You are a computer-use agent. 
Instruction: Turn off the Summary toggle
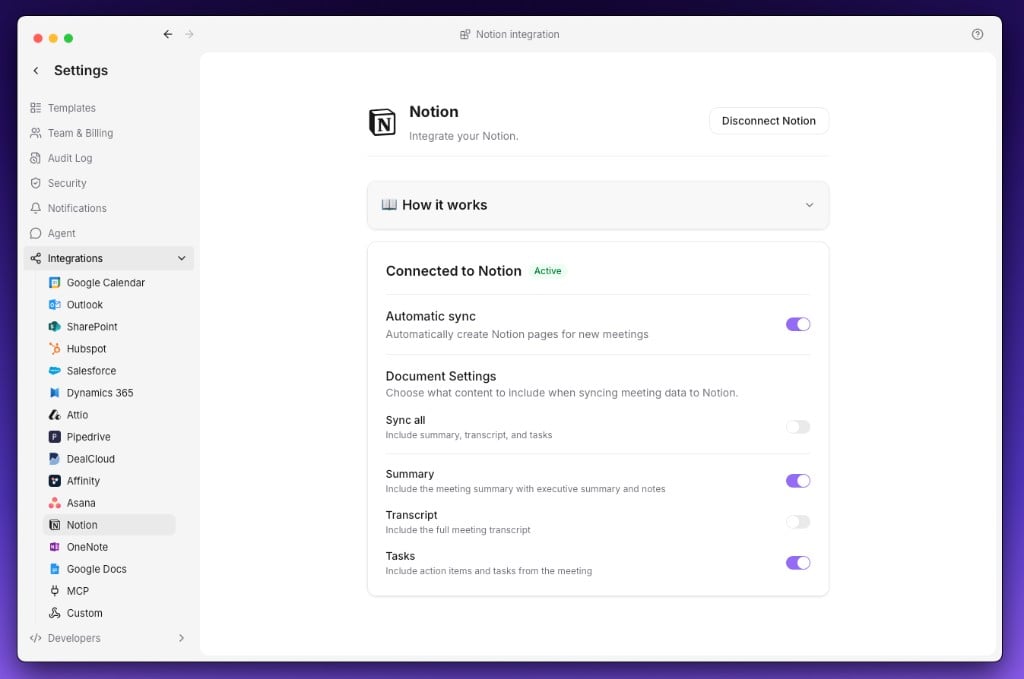point(797,481)
